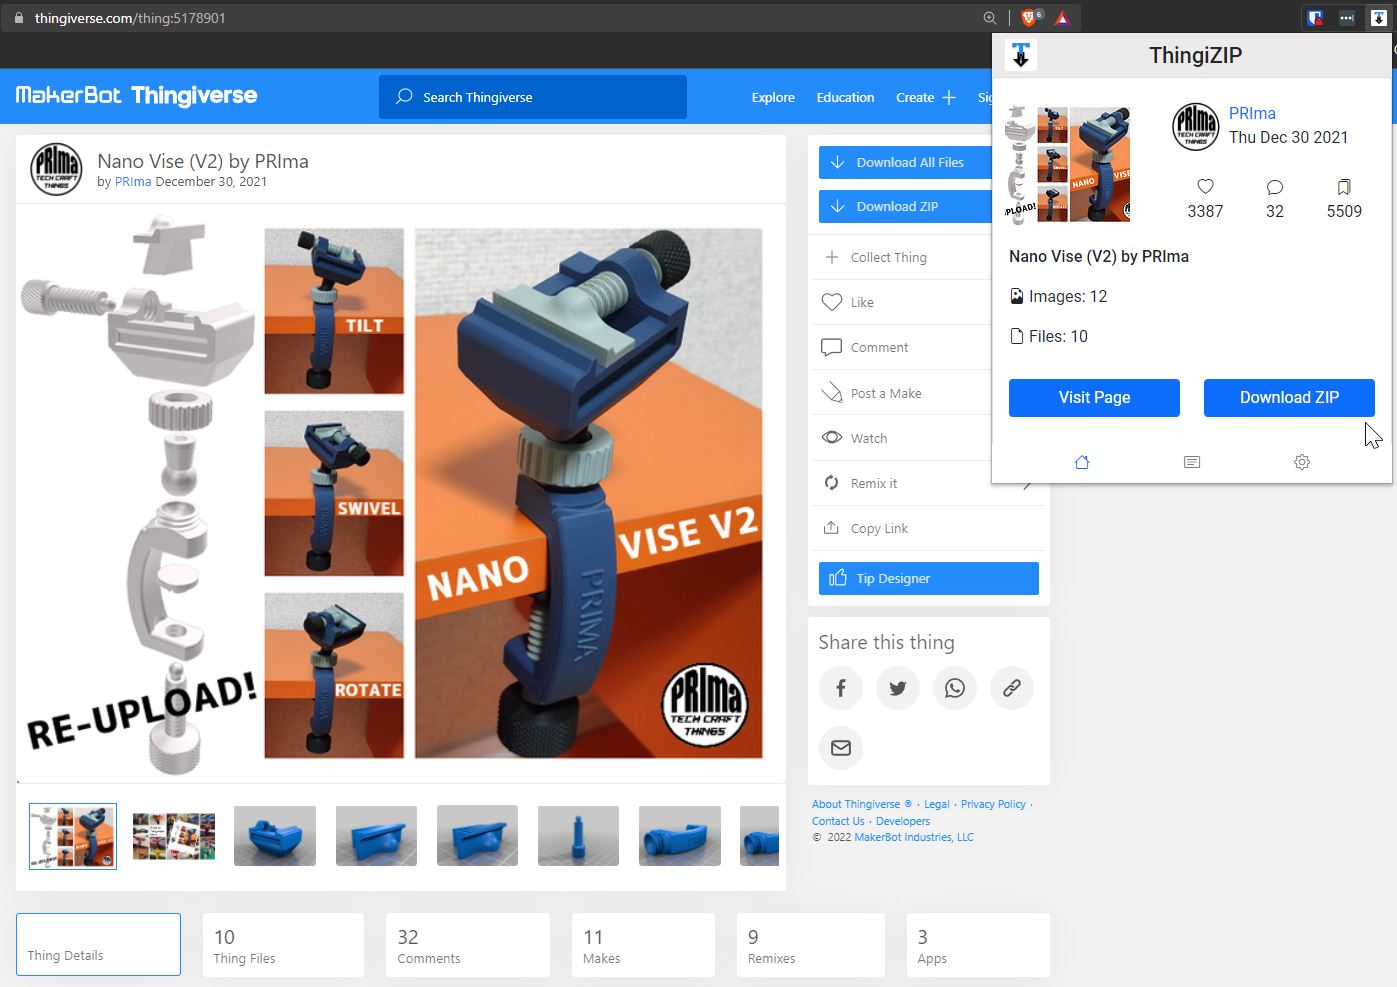The image size is (1397, 987).
Task: Open the Contact Us link
Action: (838, 821)
